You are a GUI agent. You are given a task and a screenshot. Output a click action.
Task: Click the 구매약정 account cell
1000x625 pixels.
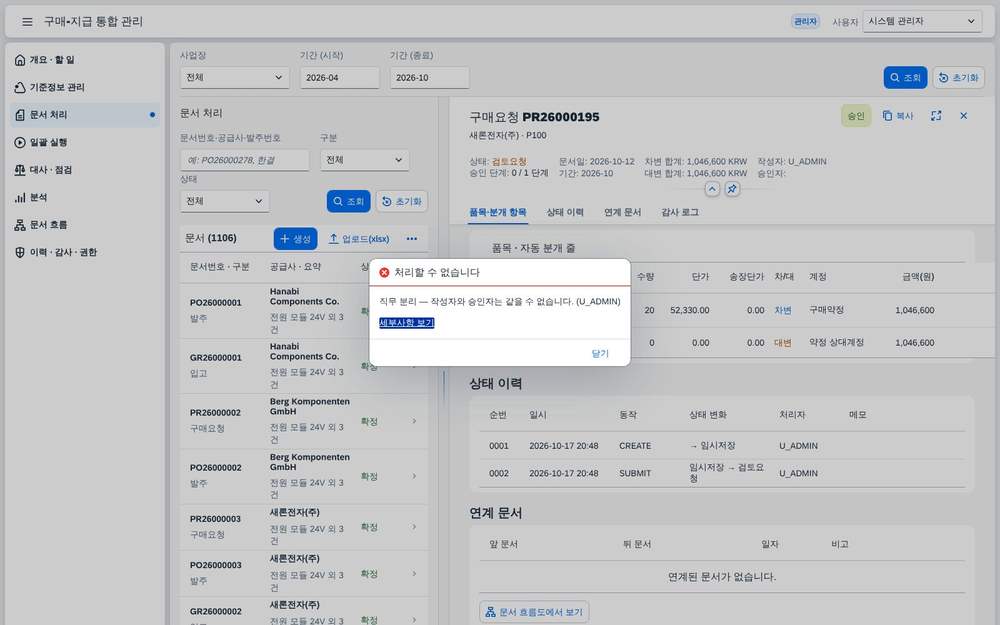pyautogui.click(x=826, y=310)
